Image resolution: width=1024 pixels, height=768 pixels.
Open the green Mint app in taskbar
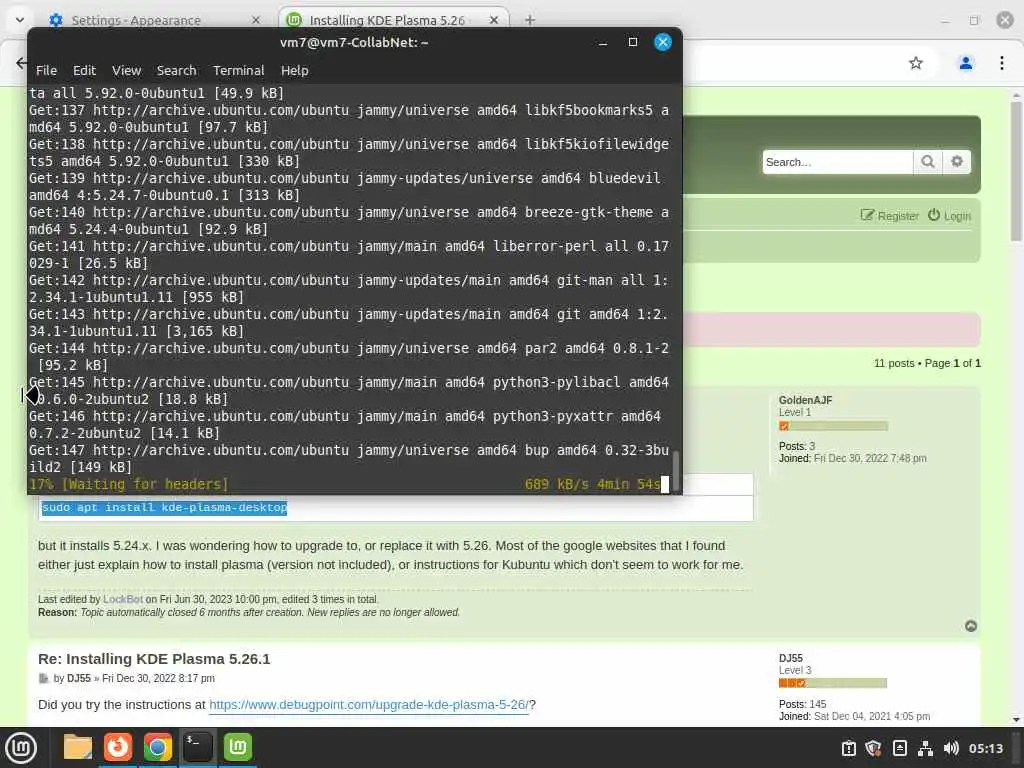tap(238, 747)
